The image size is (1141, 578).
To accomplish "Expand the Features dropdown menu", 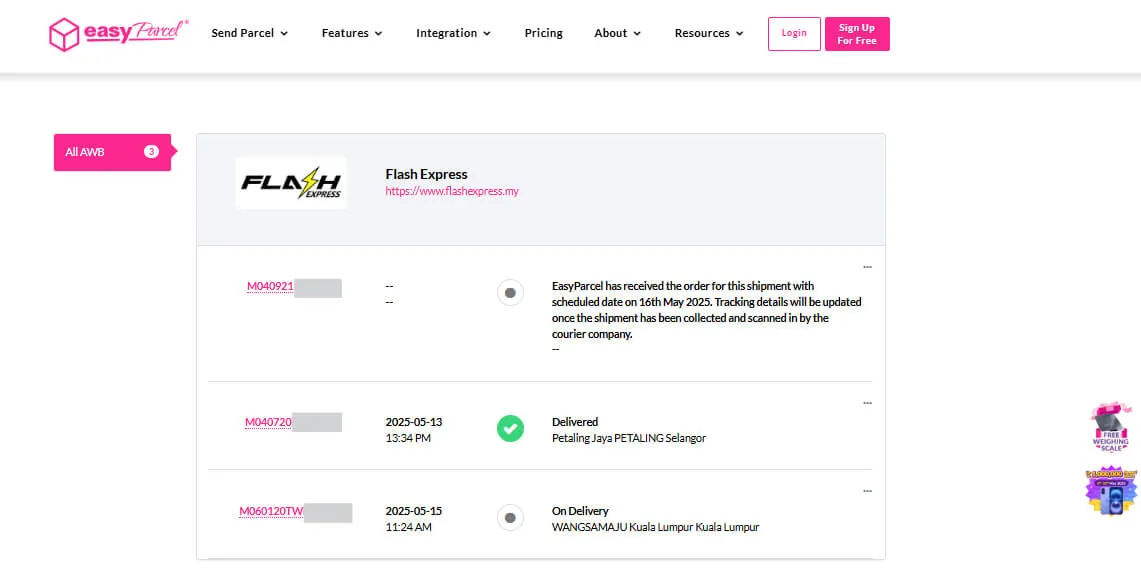I will [x=352, y=34].
